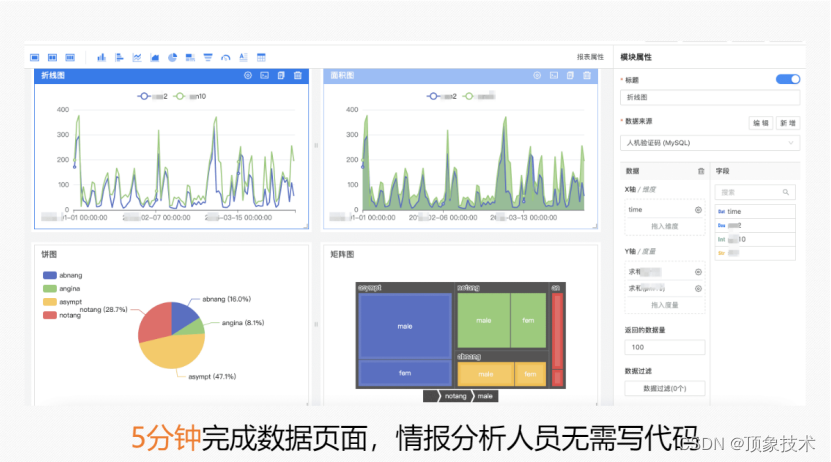The image size is (831, 462).
Task: Add a funnel chart from toolbar
Action: [208, 57]
